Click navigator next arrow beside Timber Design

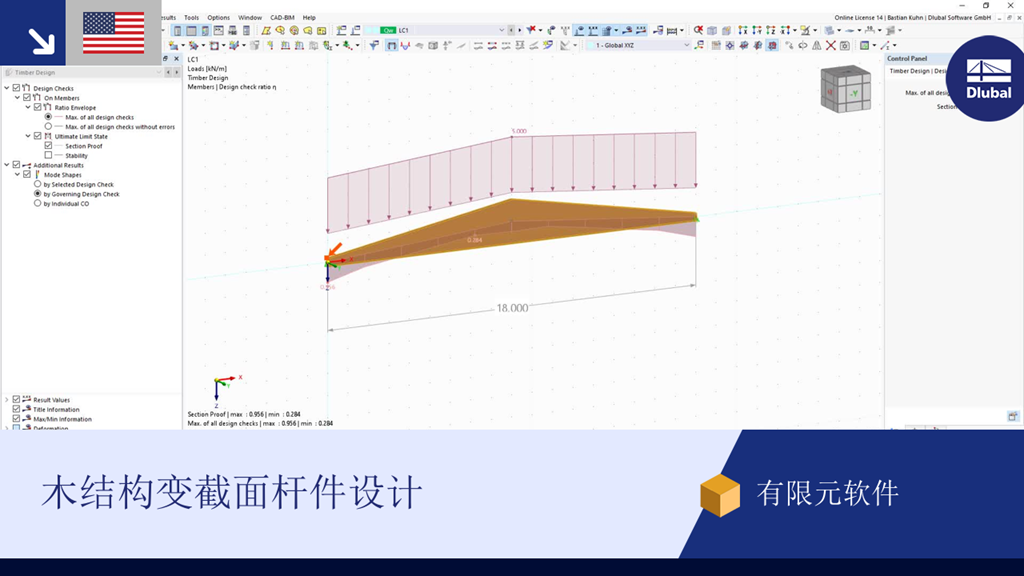coord(176,72)
